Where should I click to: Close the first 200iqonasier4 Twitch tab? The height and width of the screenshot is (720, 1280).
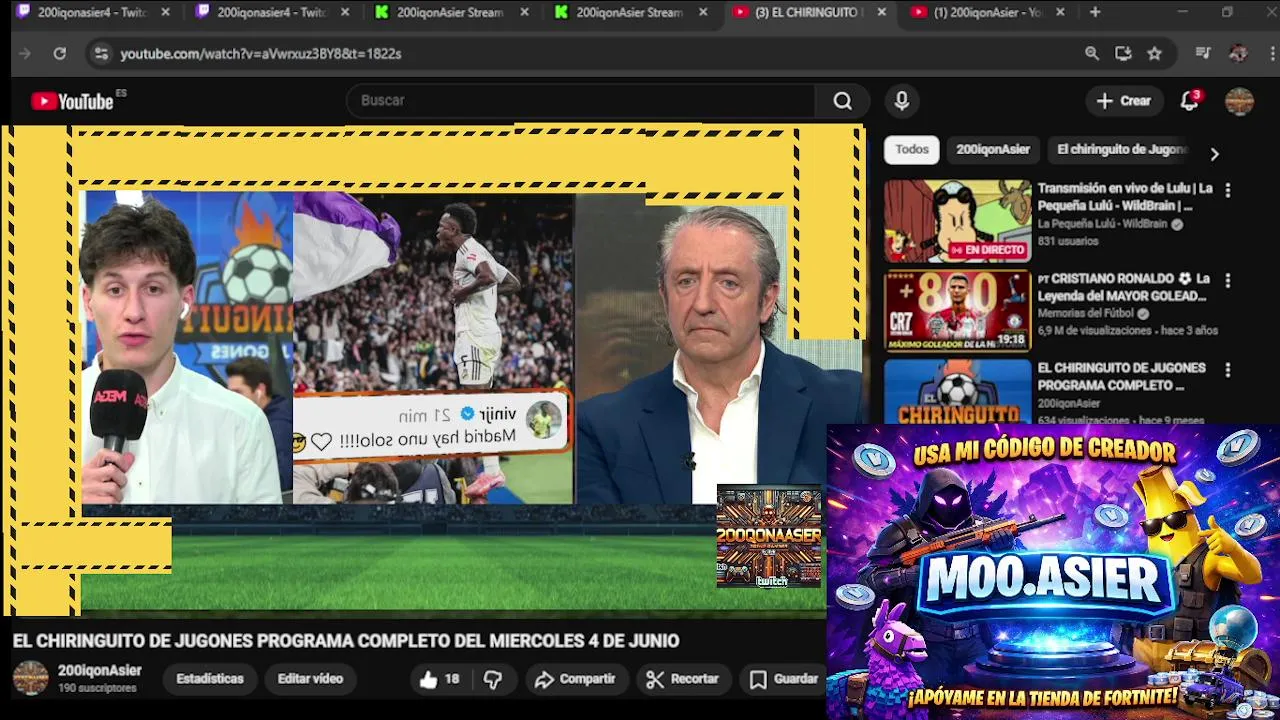[x=165, y=13]
